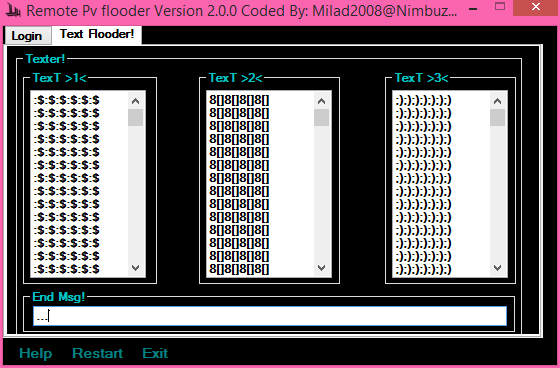Click the Exit link
Screen dimensions: 560x368
pos(155,353)
